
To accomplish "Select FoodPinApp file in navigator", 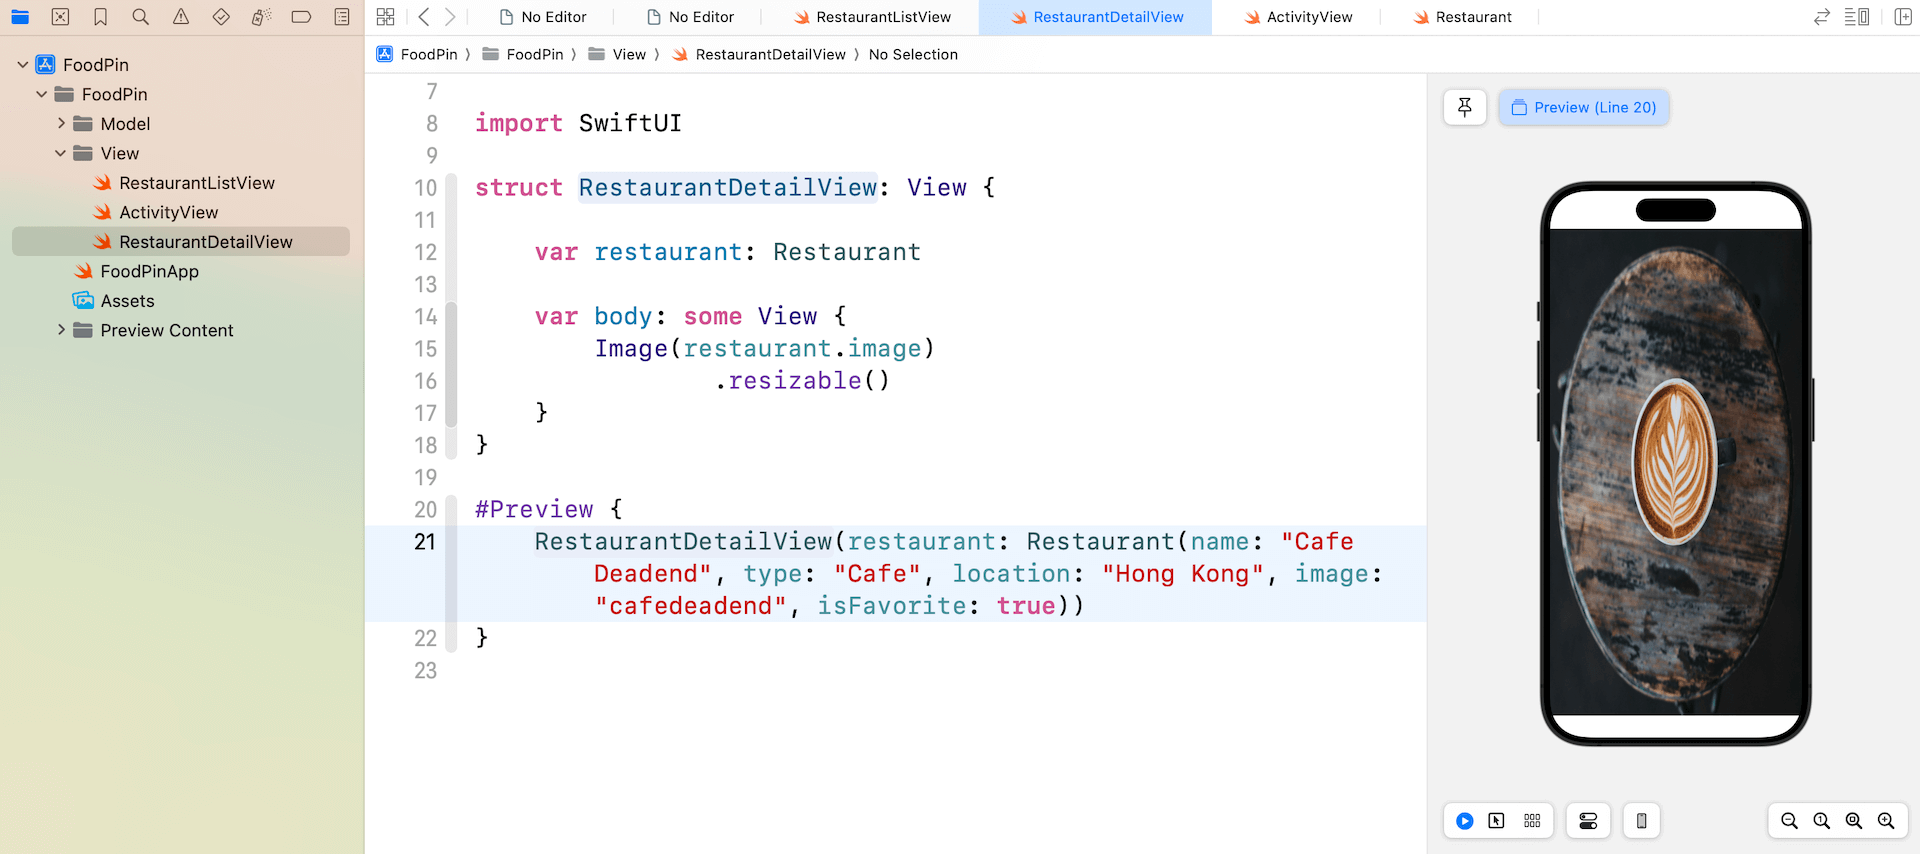I will pos(149,271).
